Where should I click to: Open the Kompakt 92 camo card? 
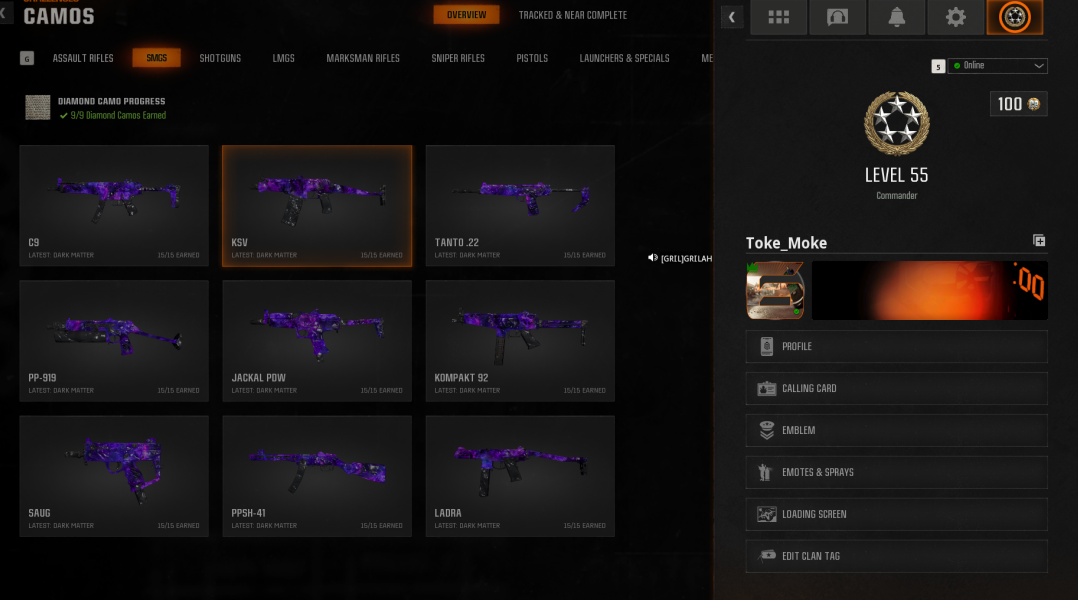520,341
